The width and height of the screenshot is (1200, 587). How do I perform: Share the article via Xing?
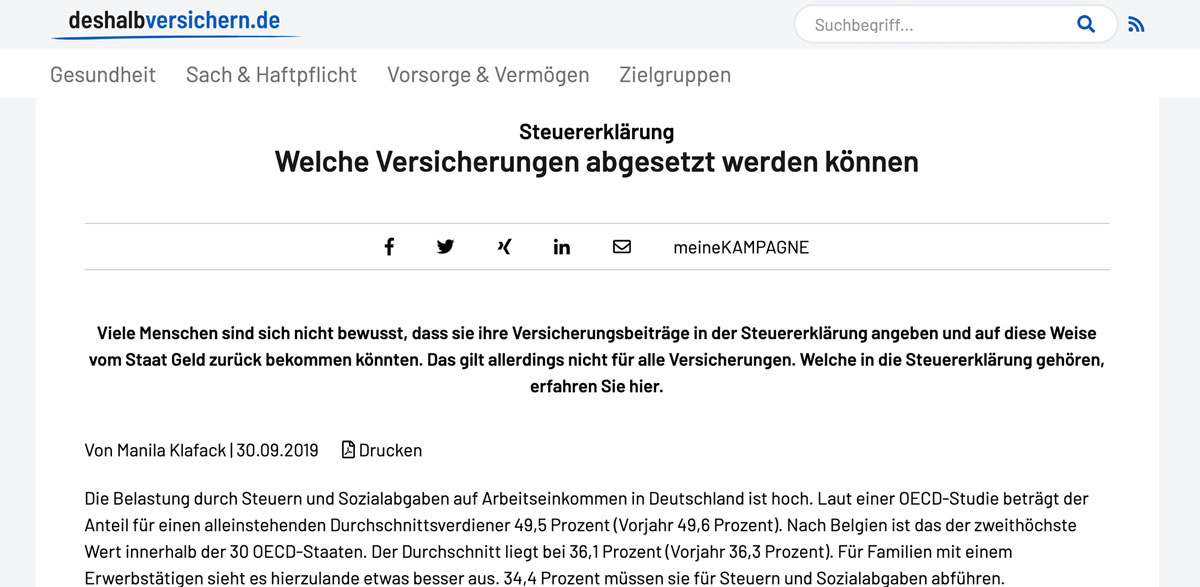pos(503,246)
